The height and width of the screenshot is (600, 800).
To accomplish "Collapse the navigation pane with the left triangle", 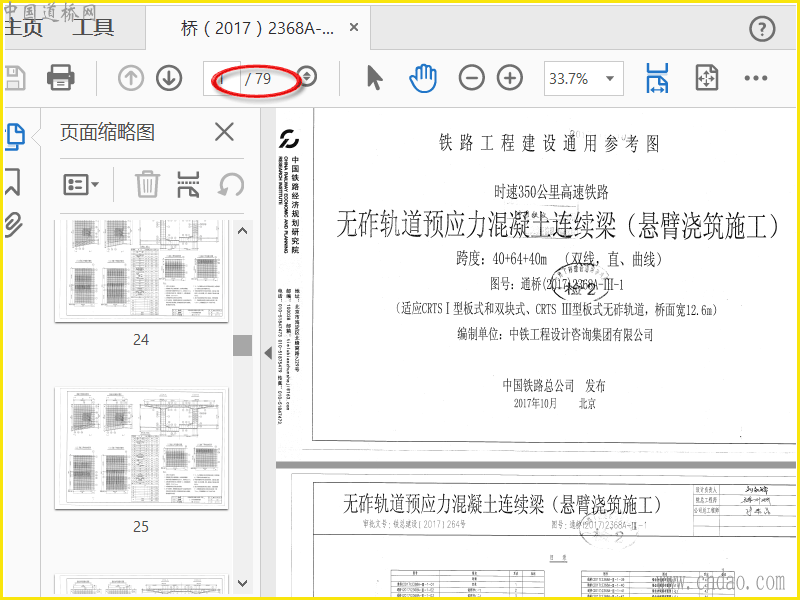I will click(268, 353).
